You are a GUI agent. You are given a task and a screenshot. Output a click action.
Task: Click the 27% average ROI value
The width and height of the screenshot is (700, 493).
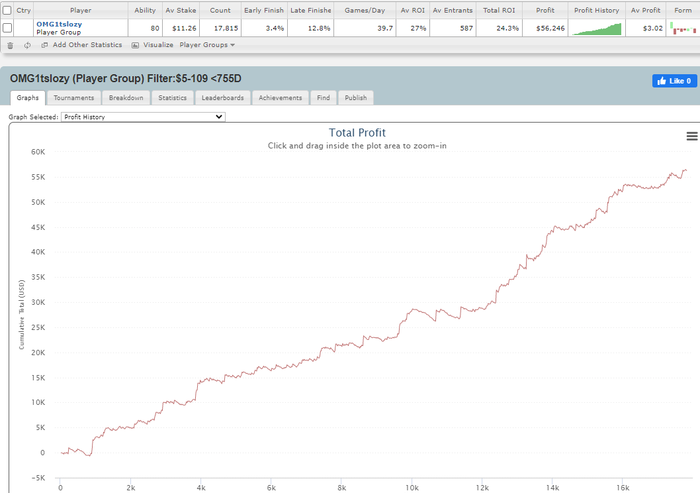[x=418, y=28]
